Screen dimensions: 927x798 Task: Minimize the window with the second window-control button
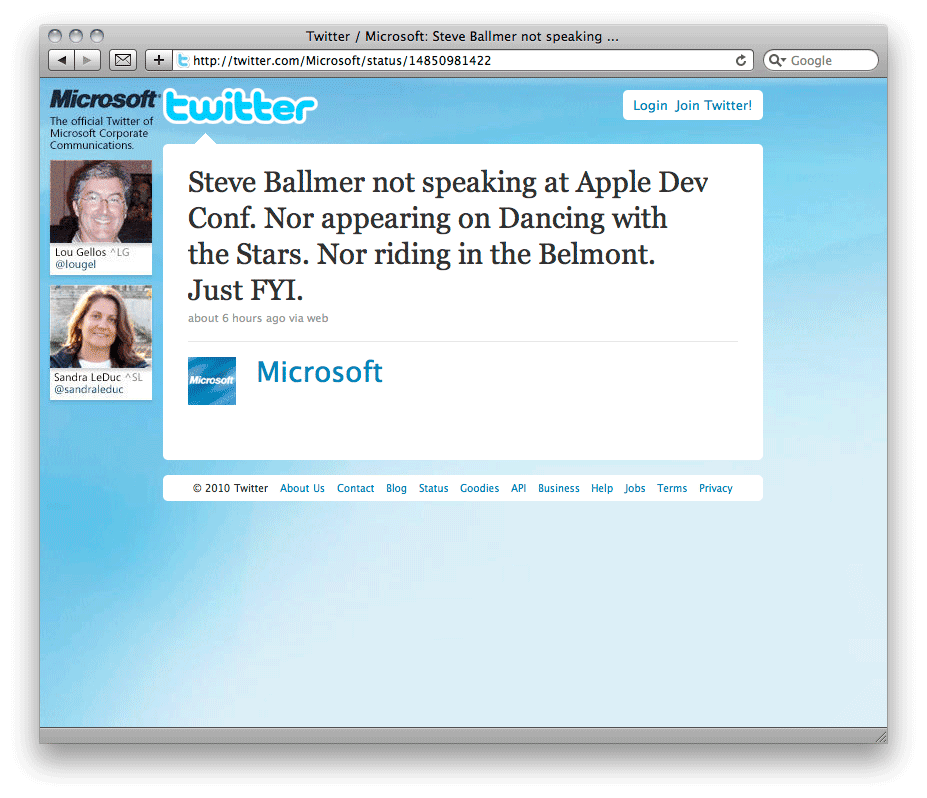(76, 36)
